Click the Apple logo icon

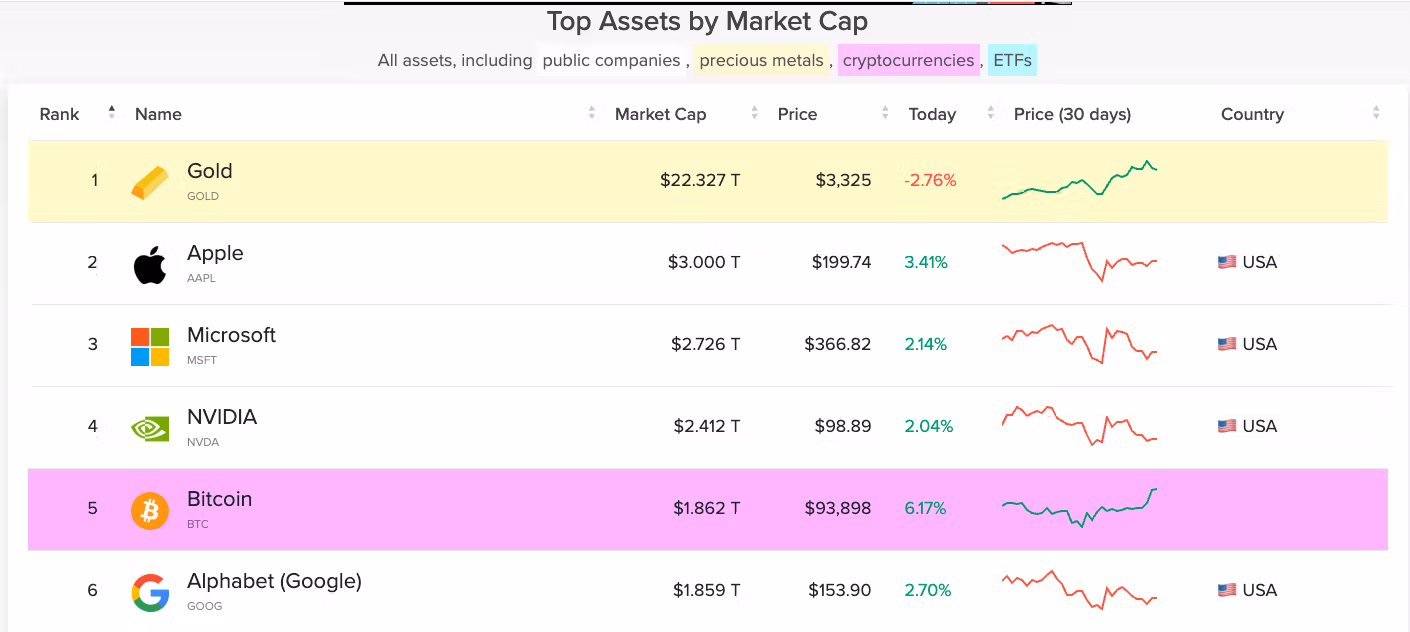pos(149,263)
